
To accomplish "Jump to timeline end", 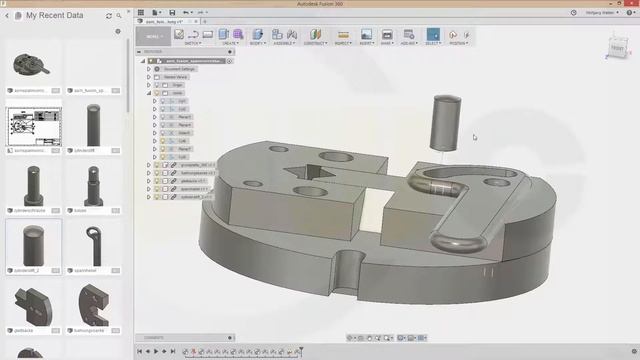I will coord(173,351).
